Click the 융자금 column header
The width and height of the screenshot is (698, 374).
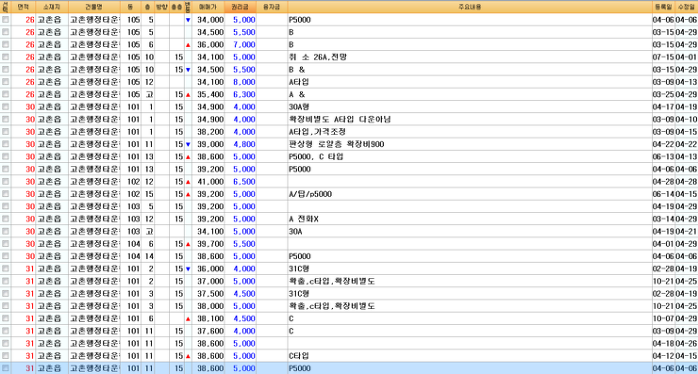272,7
